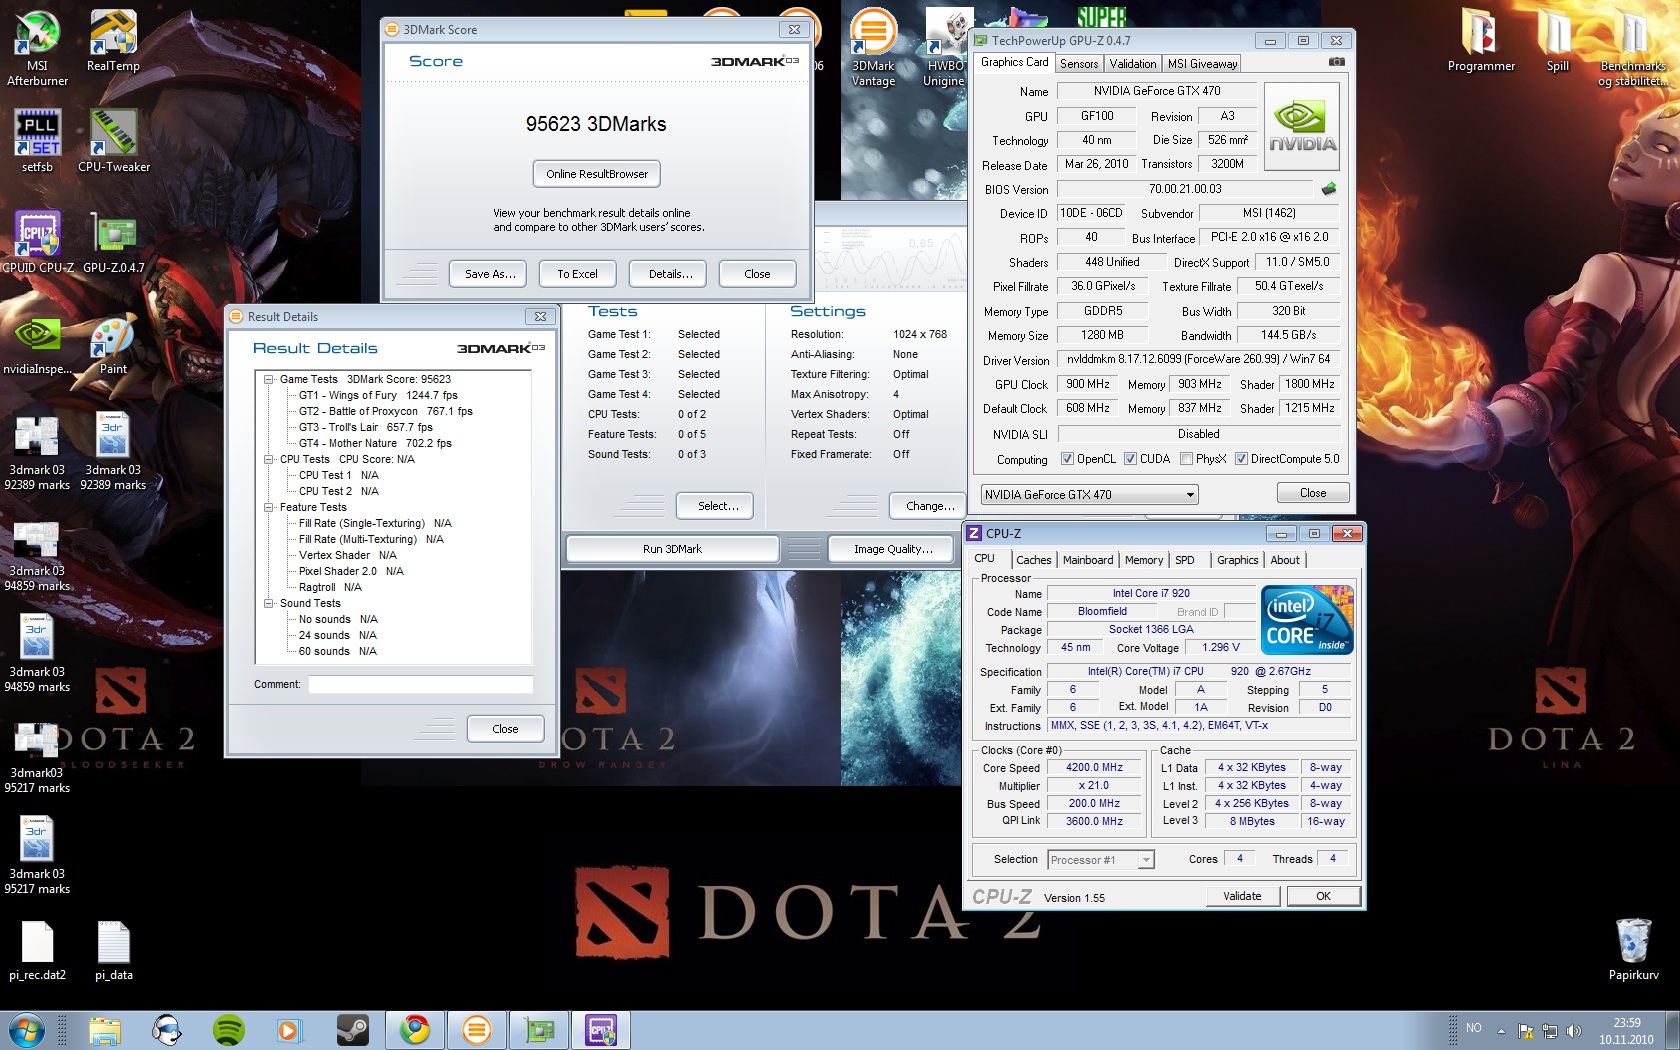Toggle the CUDA checkbox in GPU-Z
1680x1050 pixels.
coord(1130,459)
